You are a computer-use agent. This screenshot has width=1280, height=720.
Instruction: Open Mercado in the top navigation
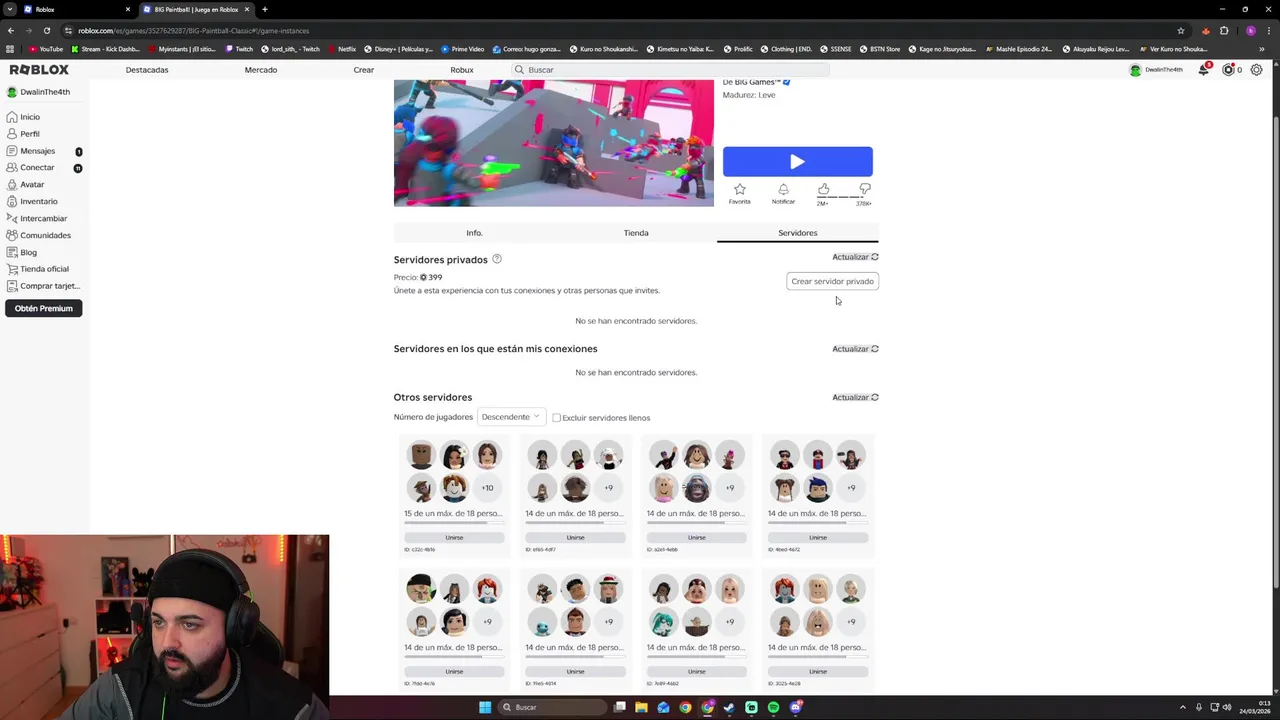click(261, 70)
